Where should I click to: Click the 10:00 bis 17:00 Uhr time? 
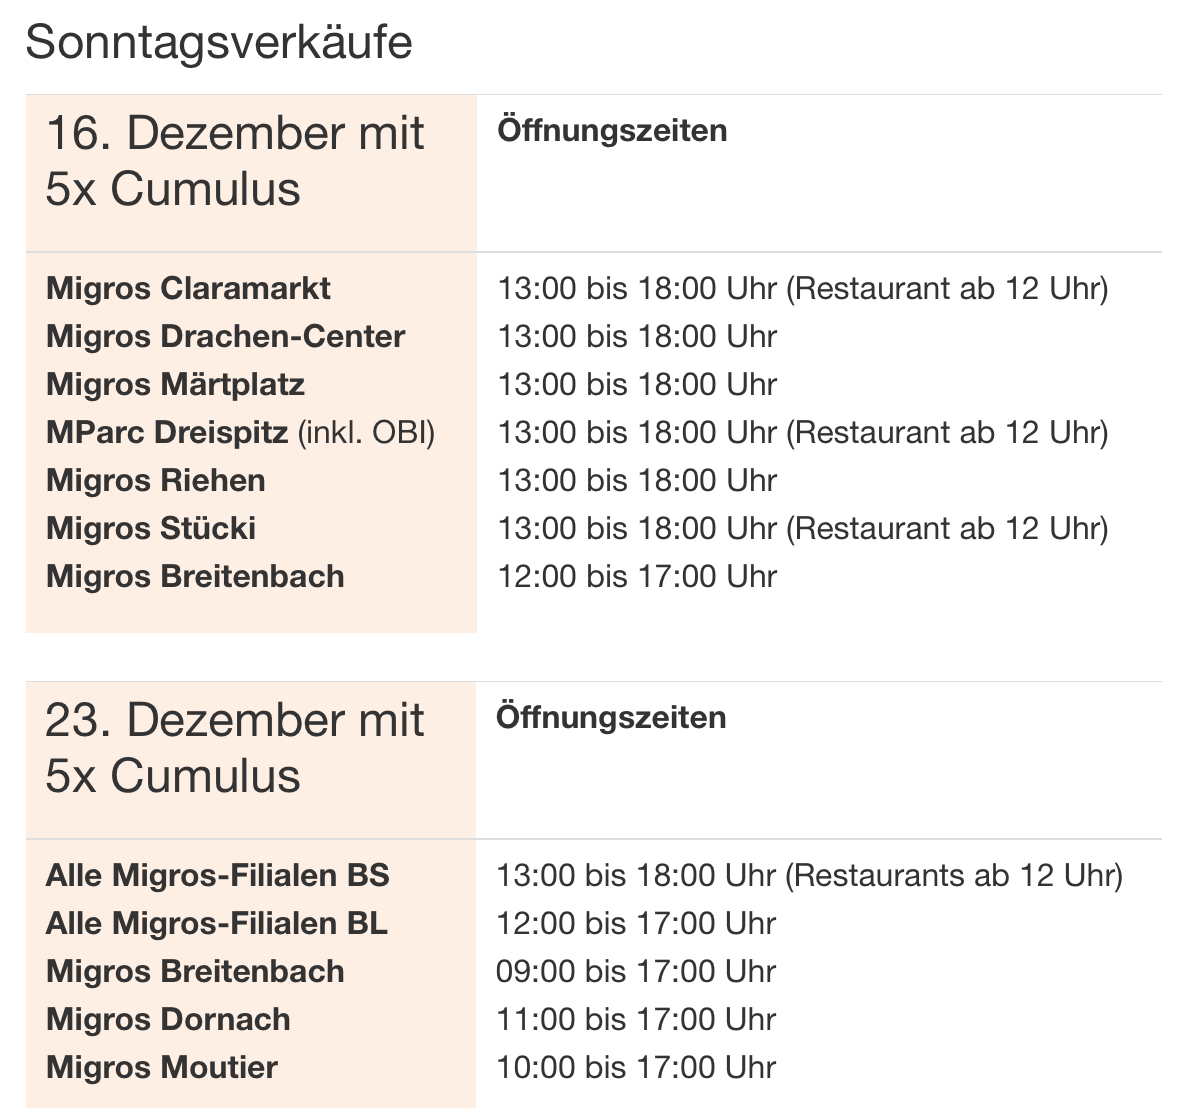[636, 1067]
